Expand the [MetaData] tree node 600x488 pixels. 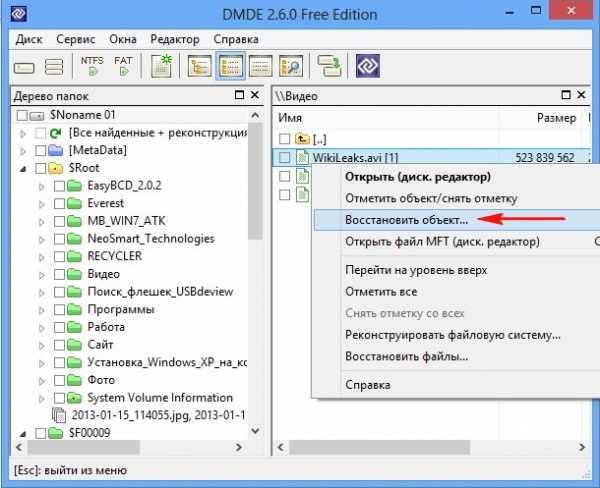point(23,151)
